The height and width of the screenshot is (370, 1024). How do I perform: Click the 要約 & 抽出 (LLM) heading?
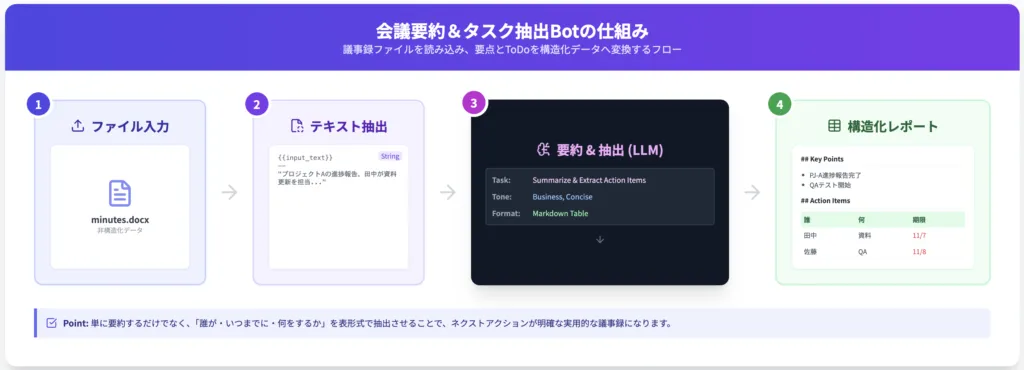[x=610, y=150]
